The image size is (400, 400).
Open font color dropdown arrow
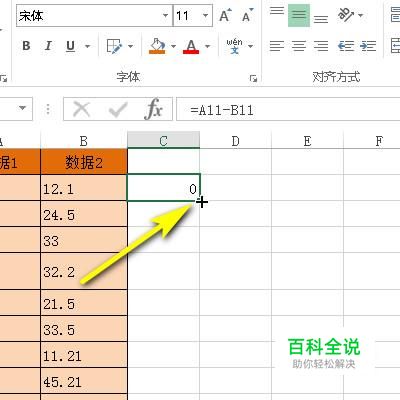point(207,46)
